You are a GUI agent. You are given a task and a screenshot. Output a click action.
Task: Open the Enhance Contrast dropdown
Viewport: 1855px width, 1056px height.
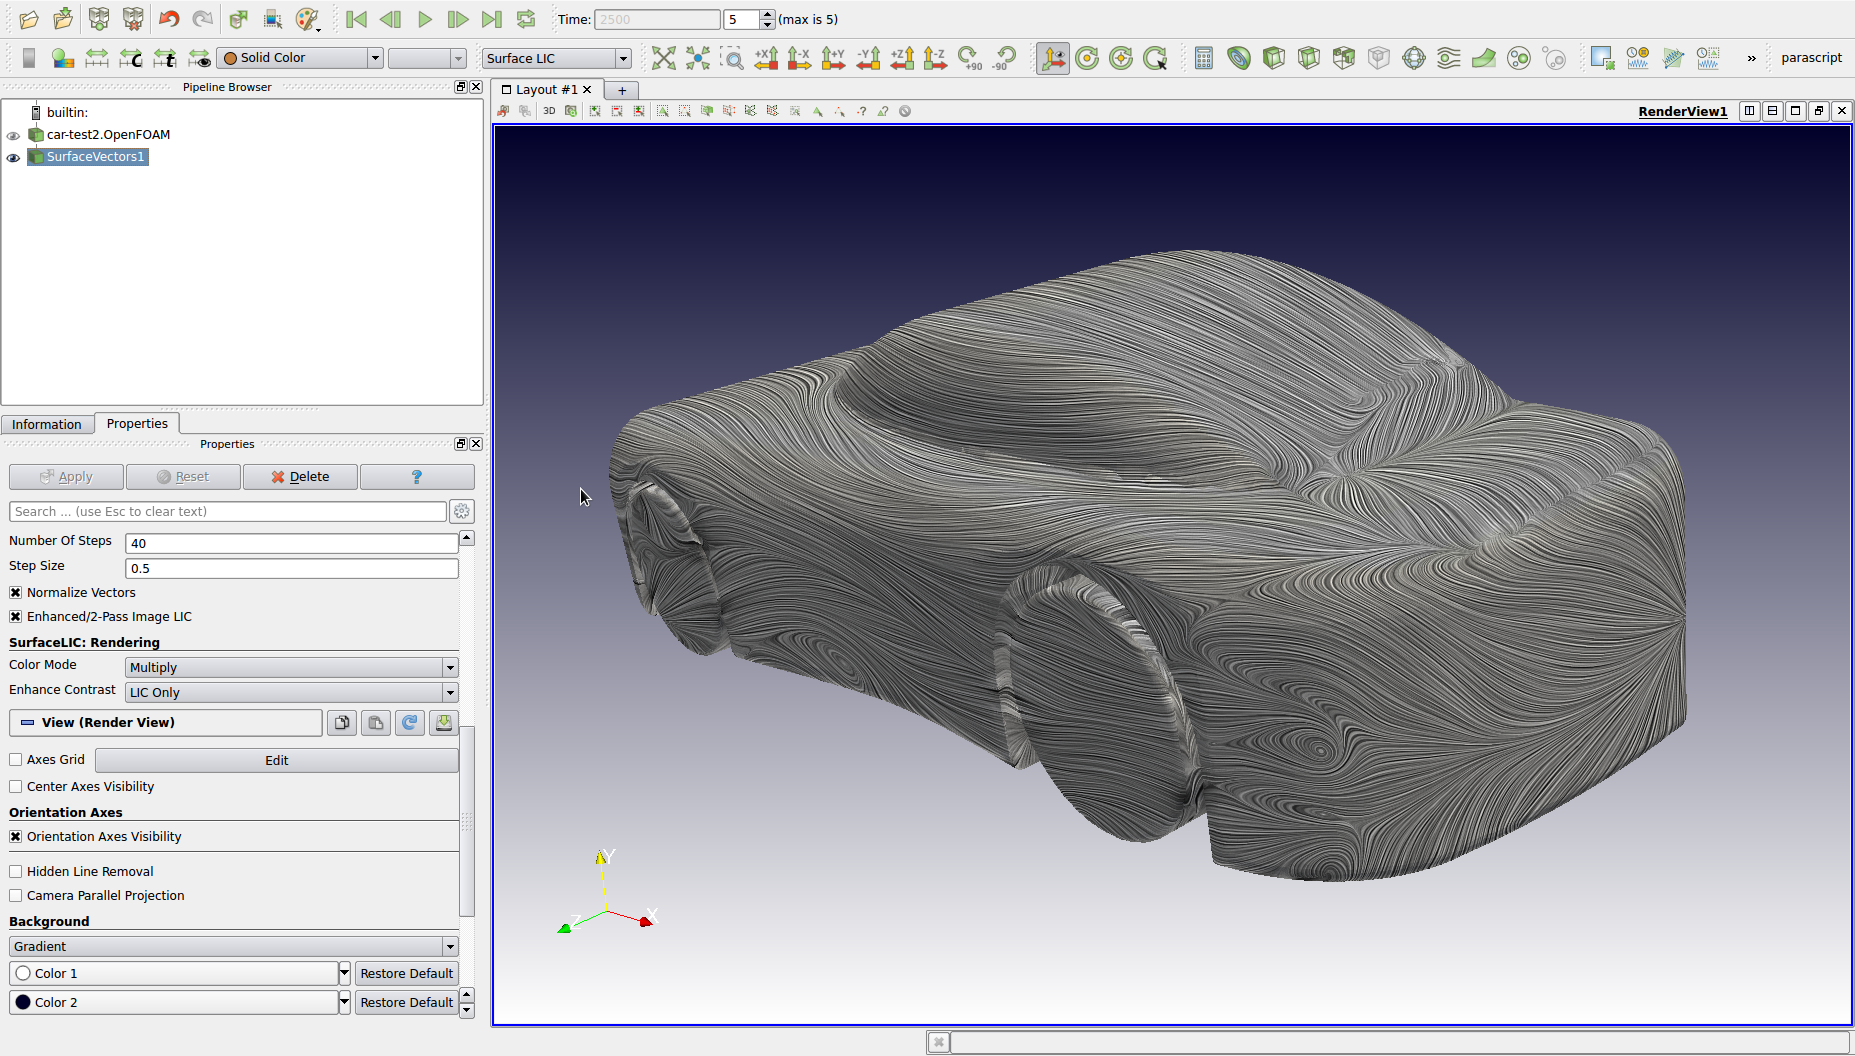291,692
